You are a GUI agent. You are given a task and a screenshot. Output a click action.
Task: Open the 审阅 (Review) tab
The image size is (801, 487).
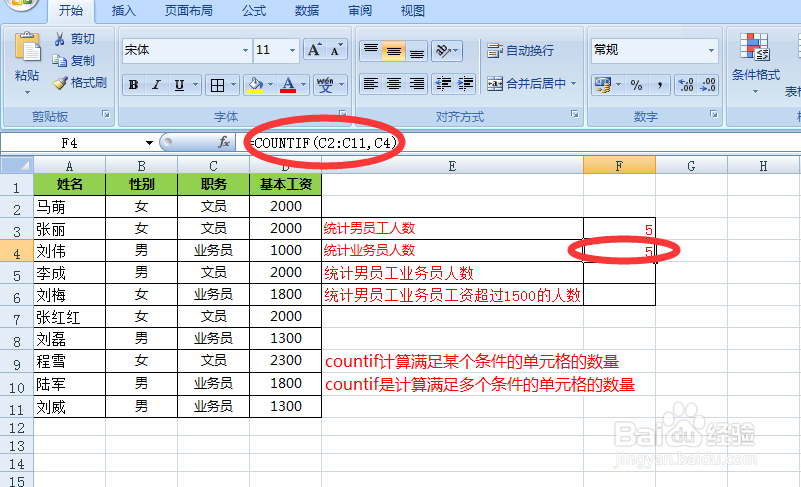(360, 11)
